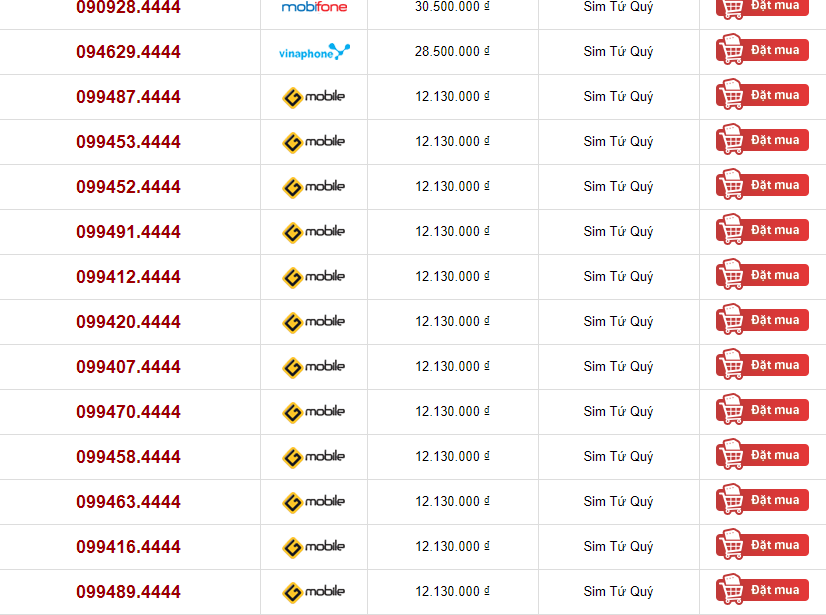Click cart icon for 099452.4444 row
Screen dimensions: 826x615
tap(731, 184)
